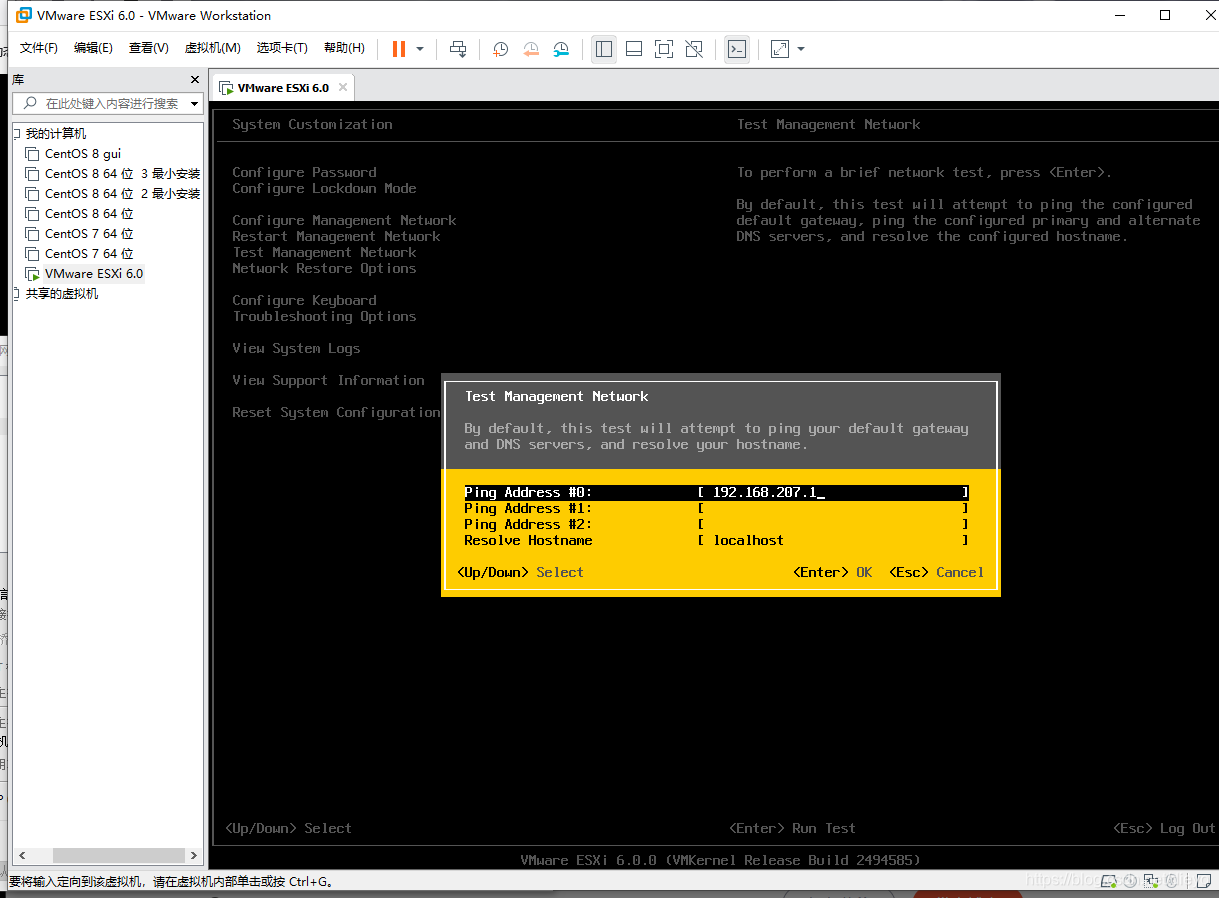1219x898 pixels.
Task: Click the orange pause VM button
Action: tap(399, 49)
